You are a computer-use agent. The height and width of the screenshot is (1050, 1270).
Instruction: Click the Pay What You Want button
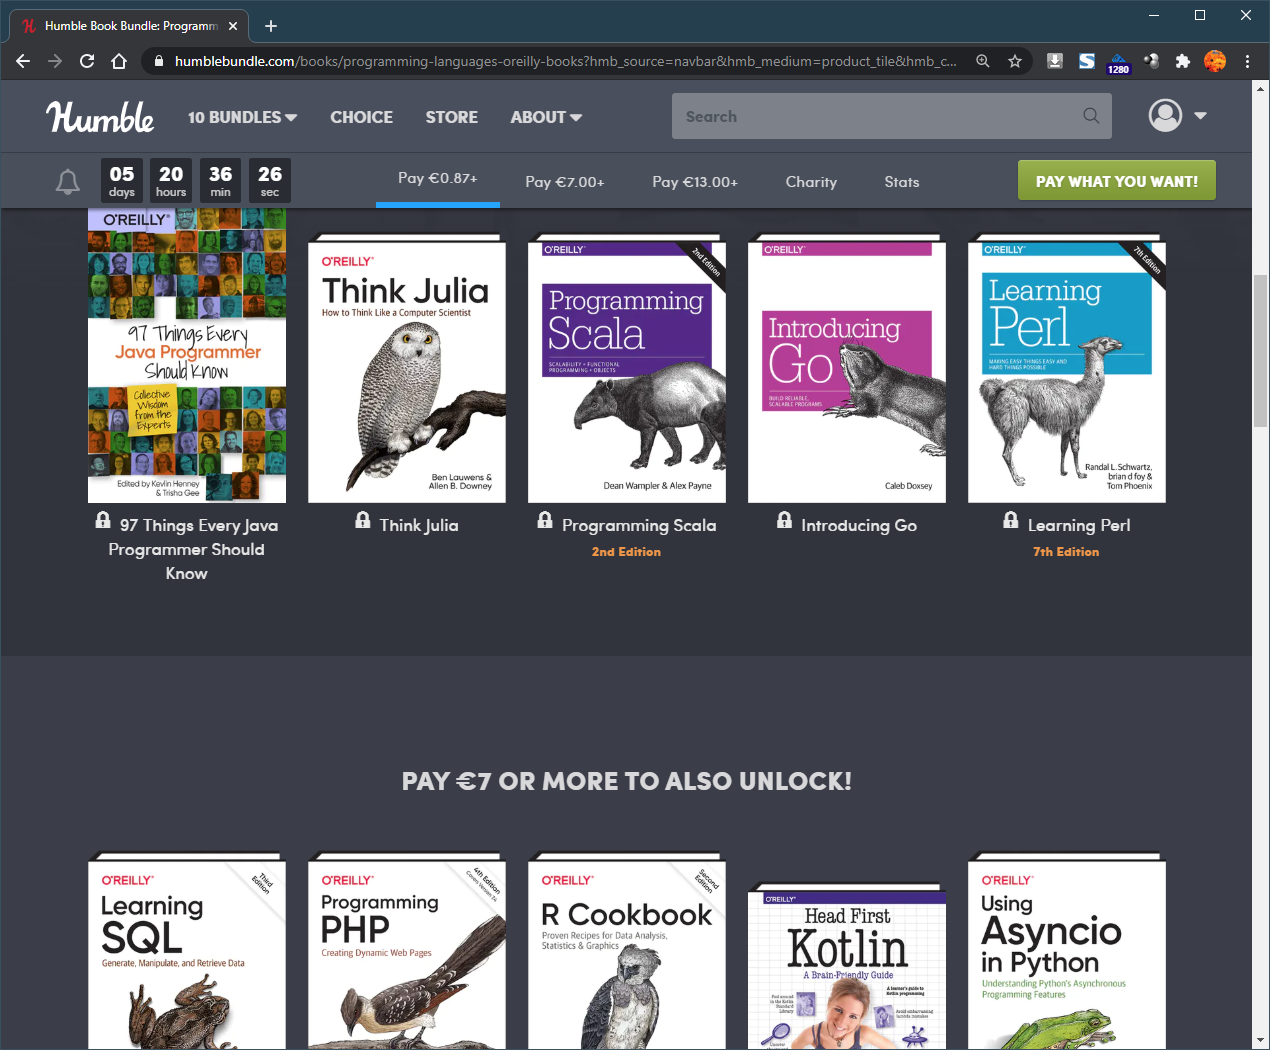coord(1117,181)
